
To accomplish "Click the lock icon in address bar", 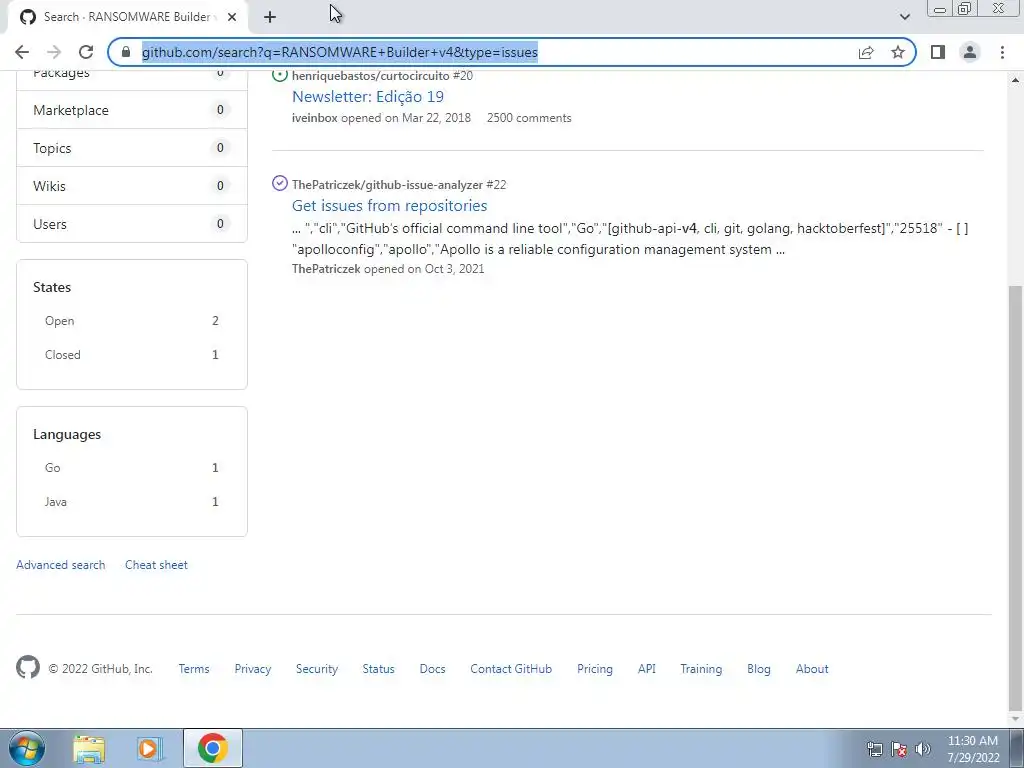I will pyautogui.click(x=126, y=52).
